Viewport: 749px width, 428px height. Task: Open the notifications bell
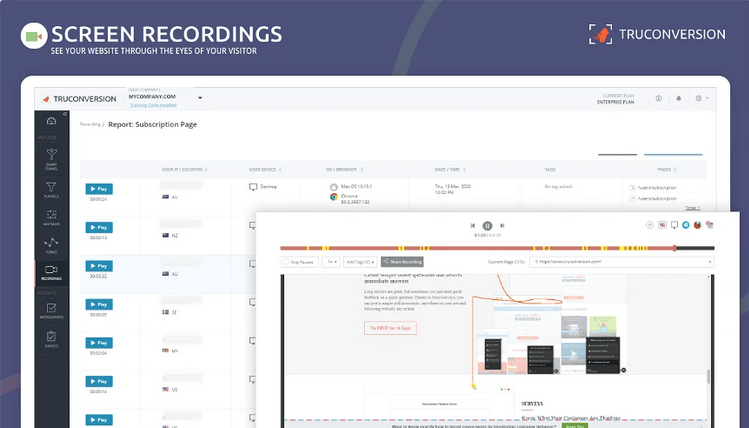679,98
